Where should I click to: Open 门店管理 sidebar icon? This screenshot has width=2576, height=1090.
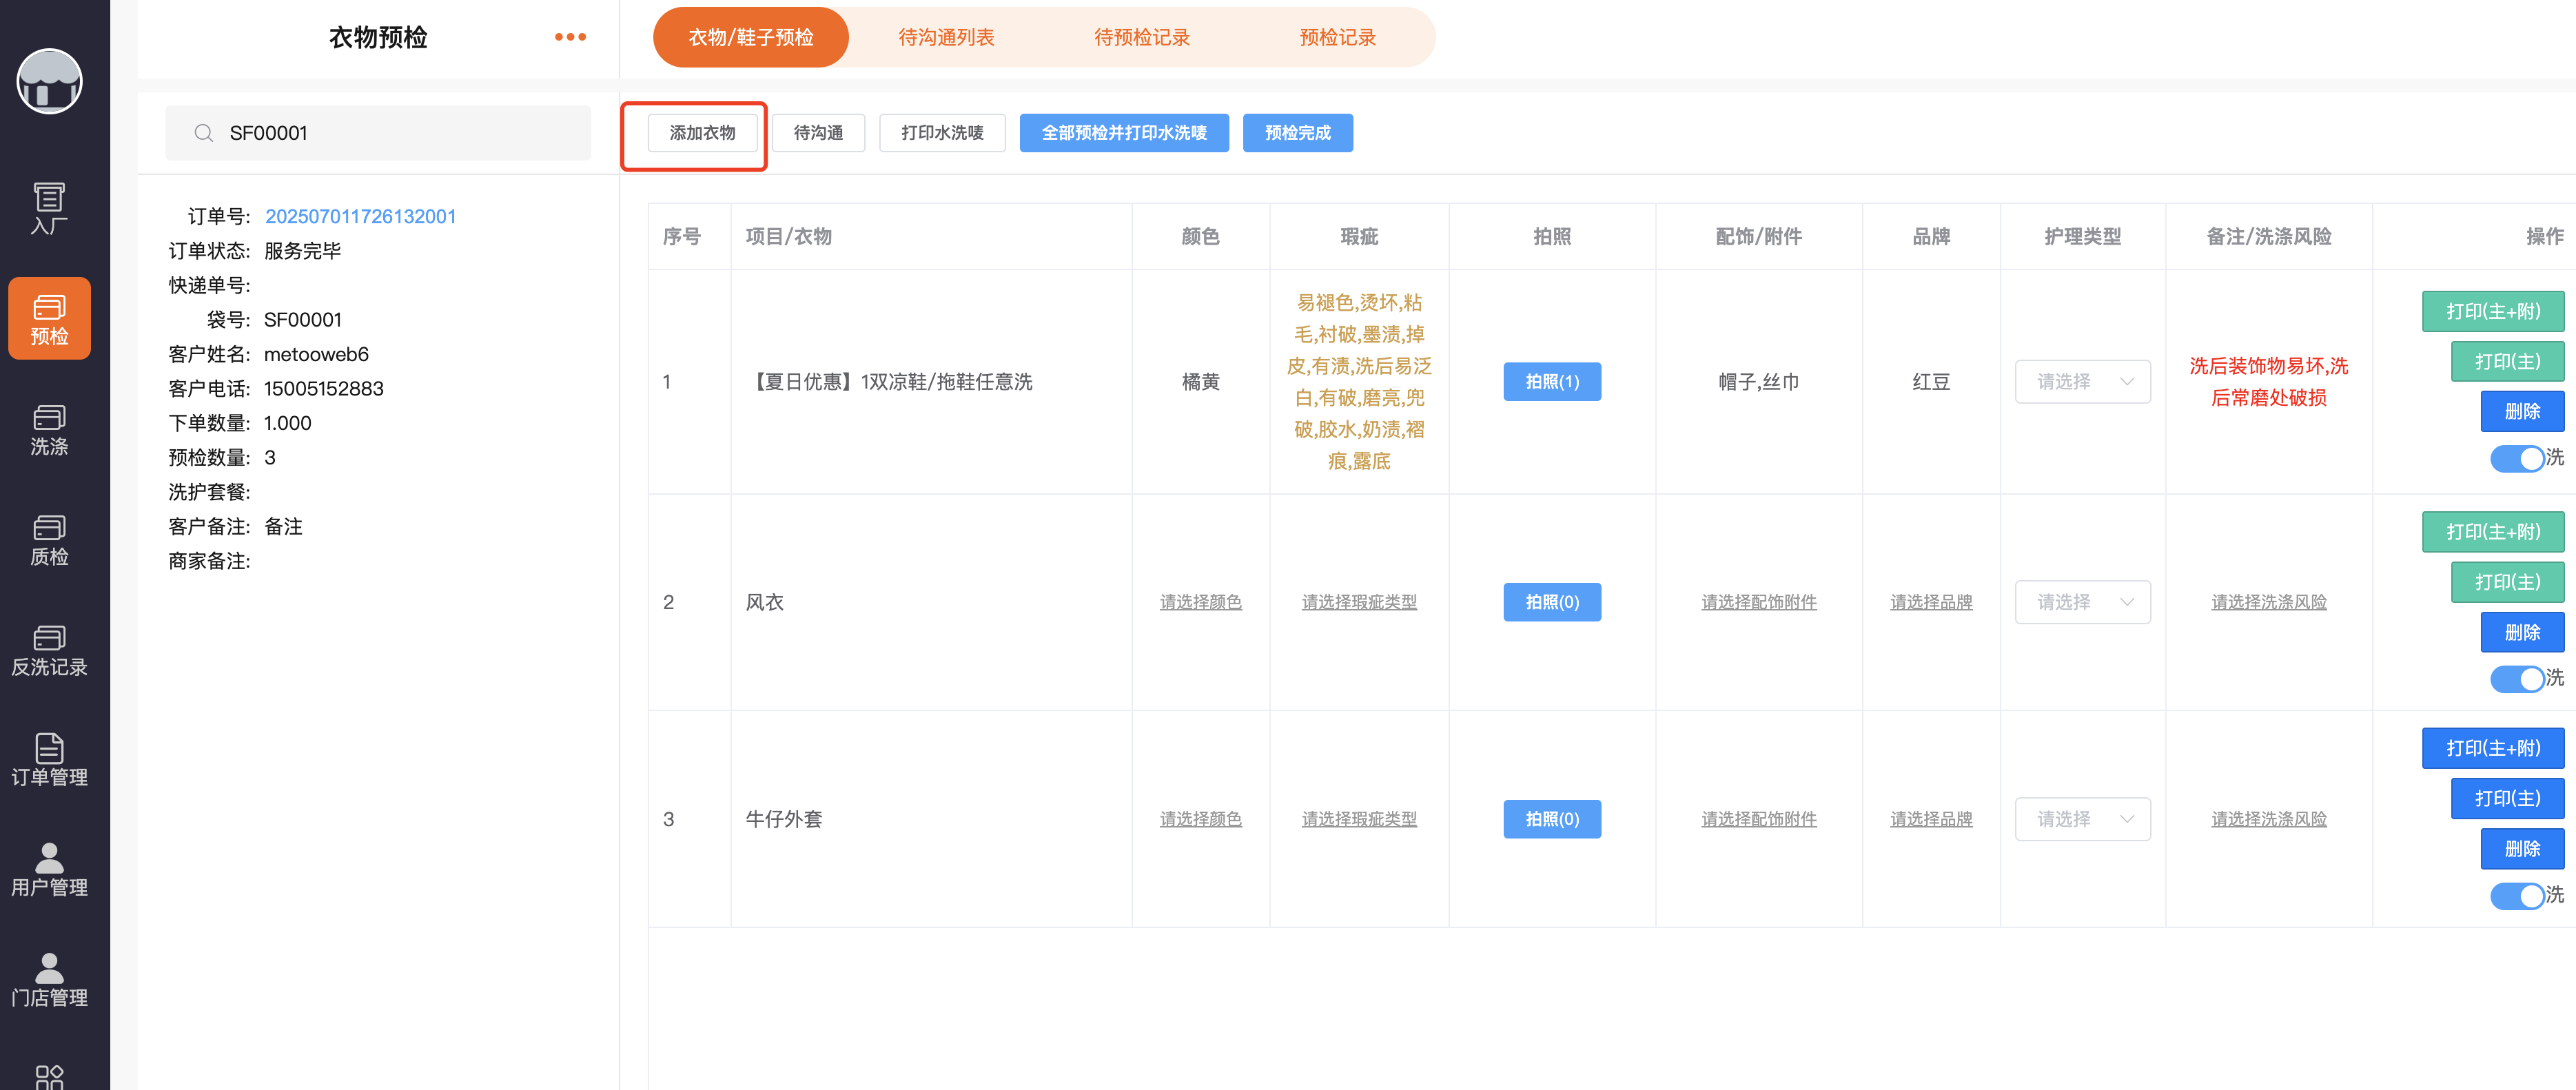tap(49, 980)
